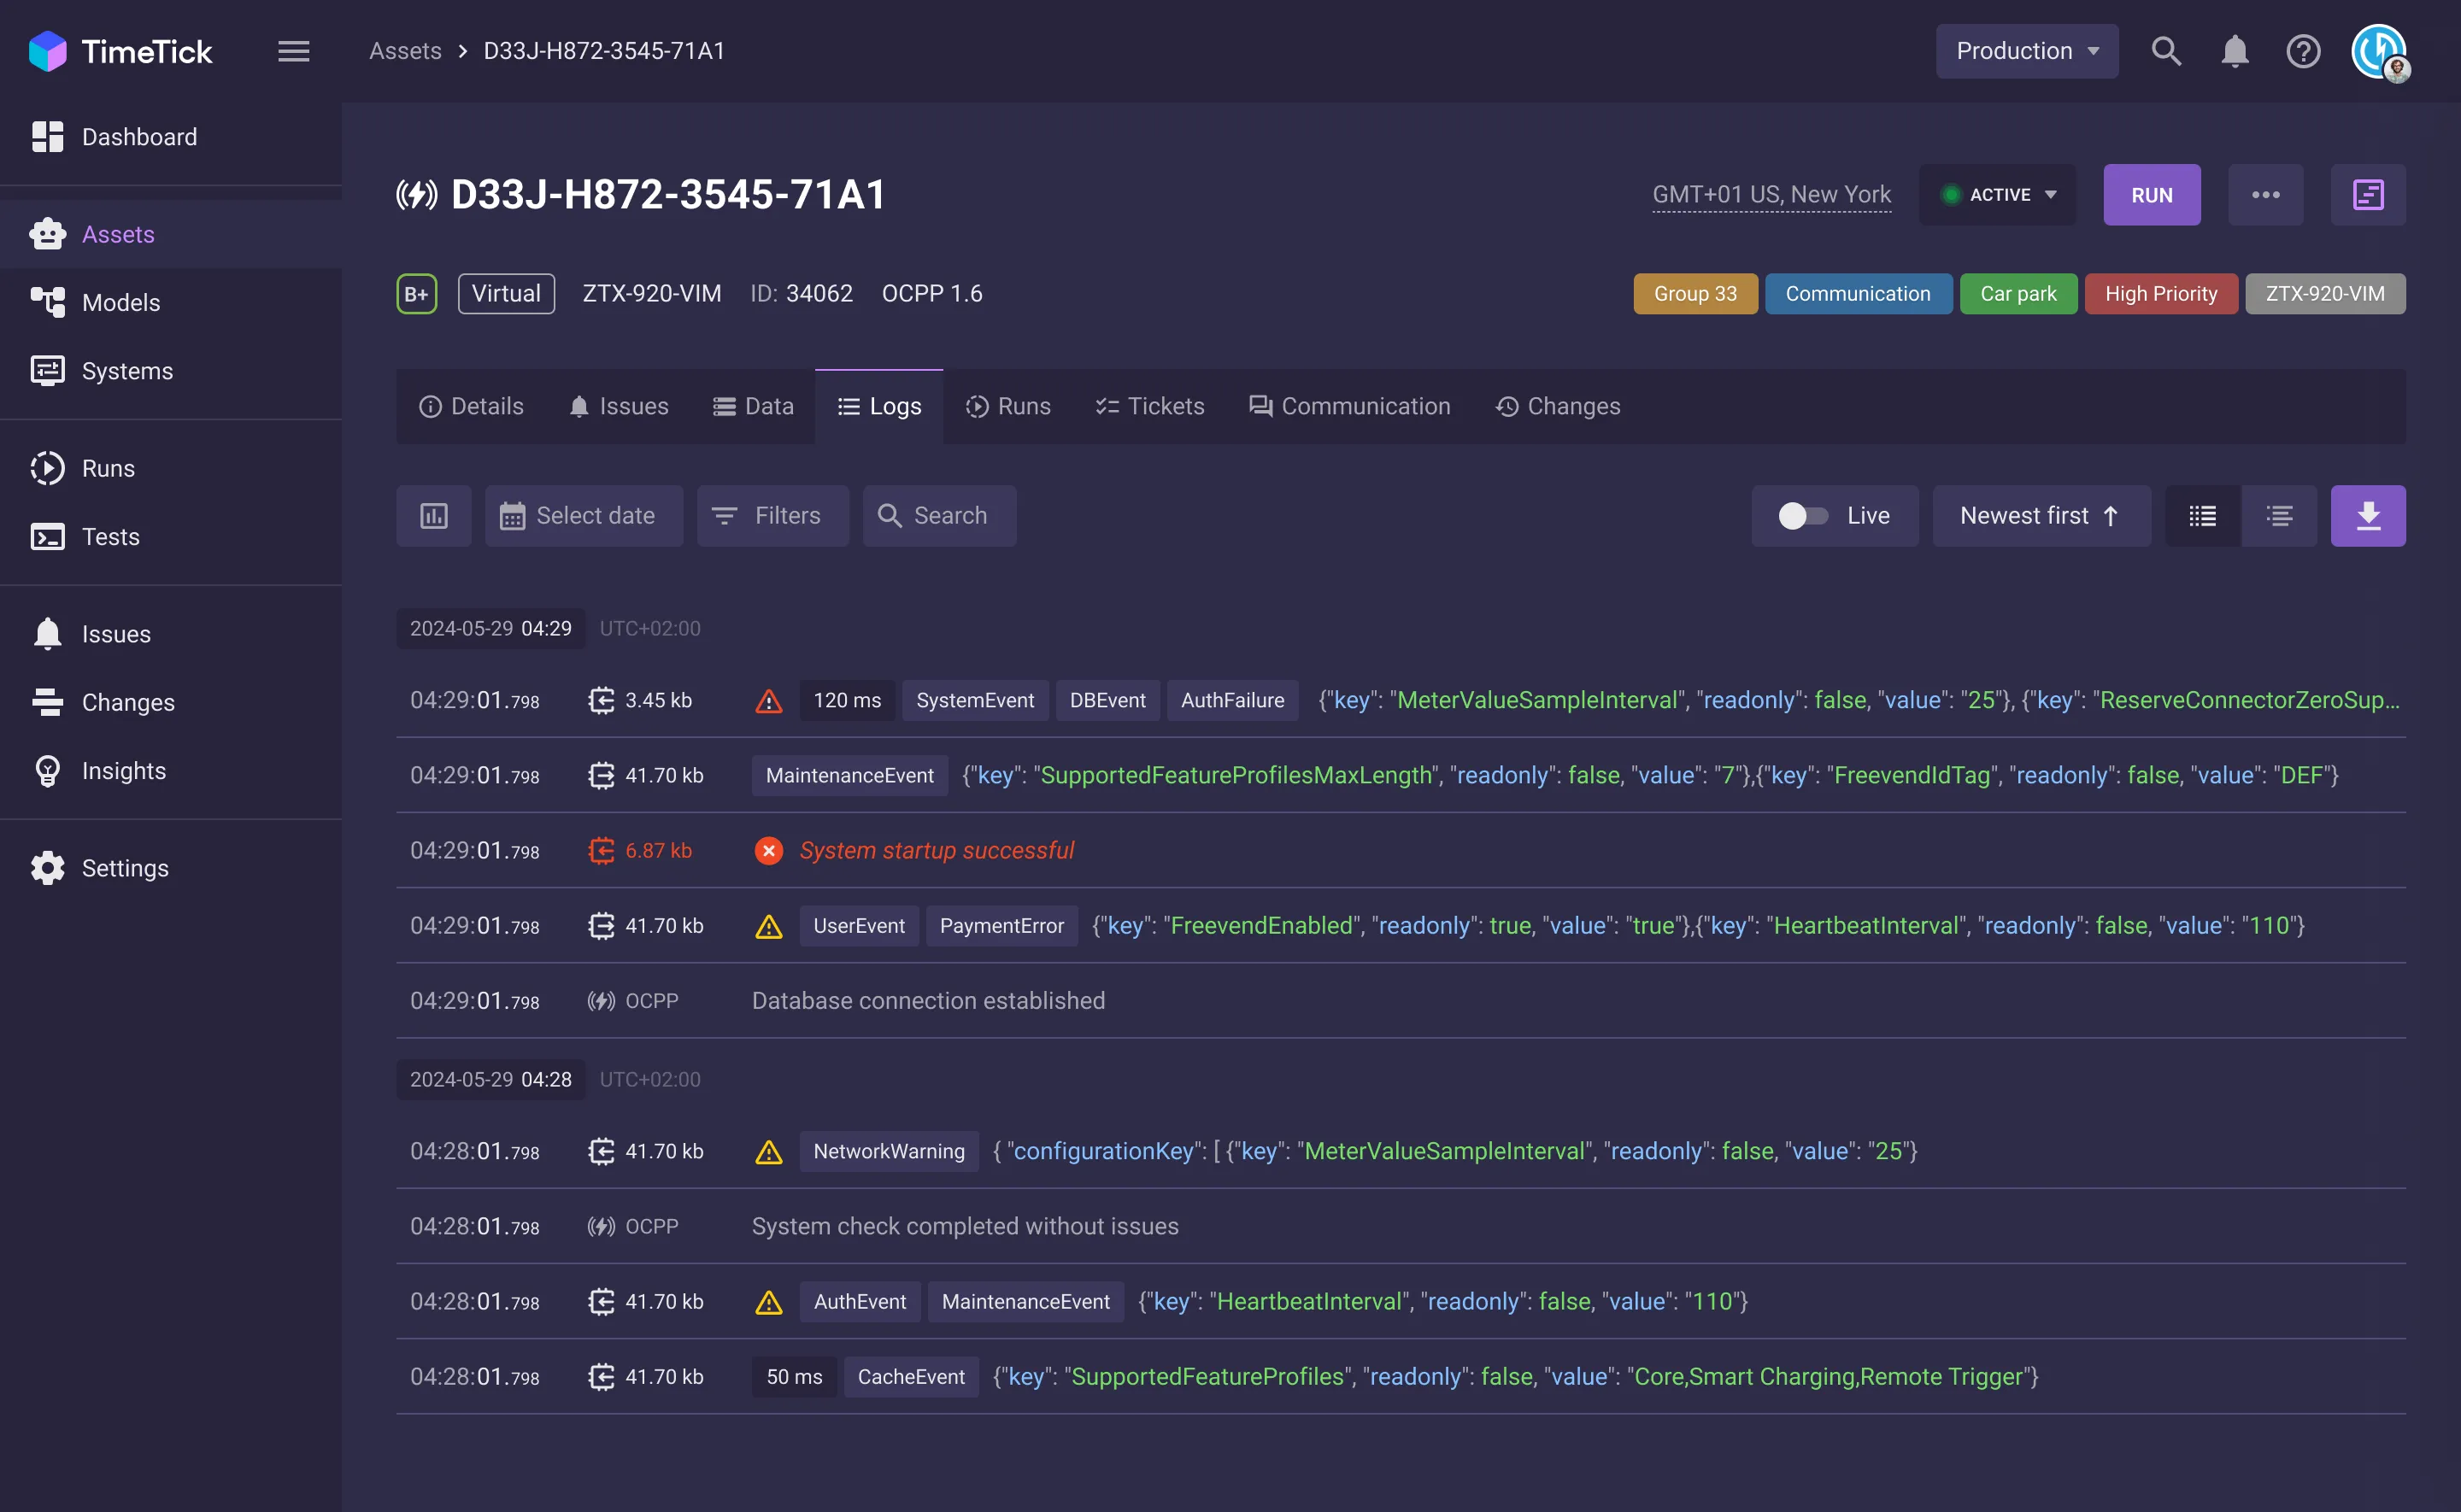Click OCPP icon on System check row
2461x1512 pixels.
pyautogui.click(x=601, y=1226)
